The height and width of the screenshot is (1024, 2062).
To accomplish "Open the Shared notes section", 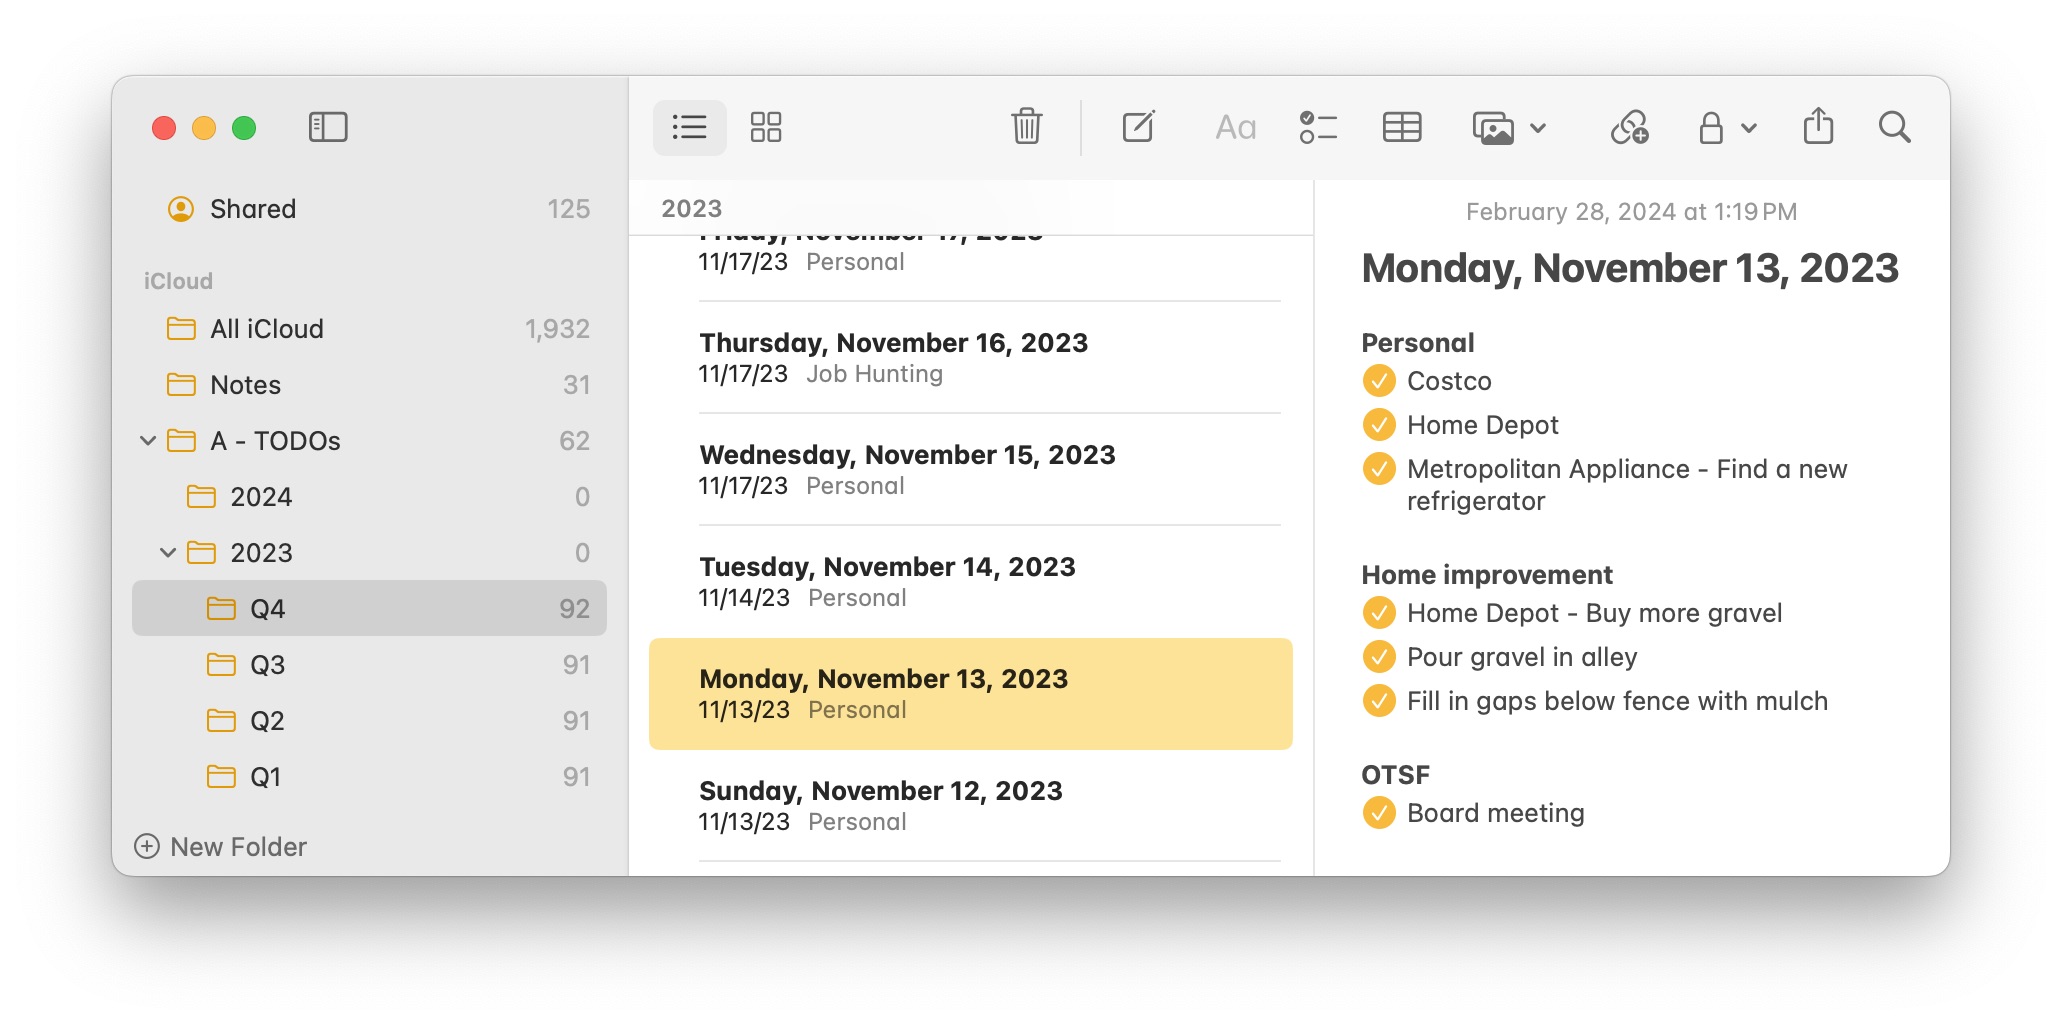I will pyautogui.click(x=251, y=209).
